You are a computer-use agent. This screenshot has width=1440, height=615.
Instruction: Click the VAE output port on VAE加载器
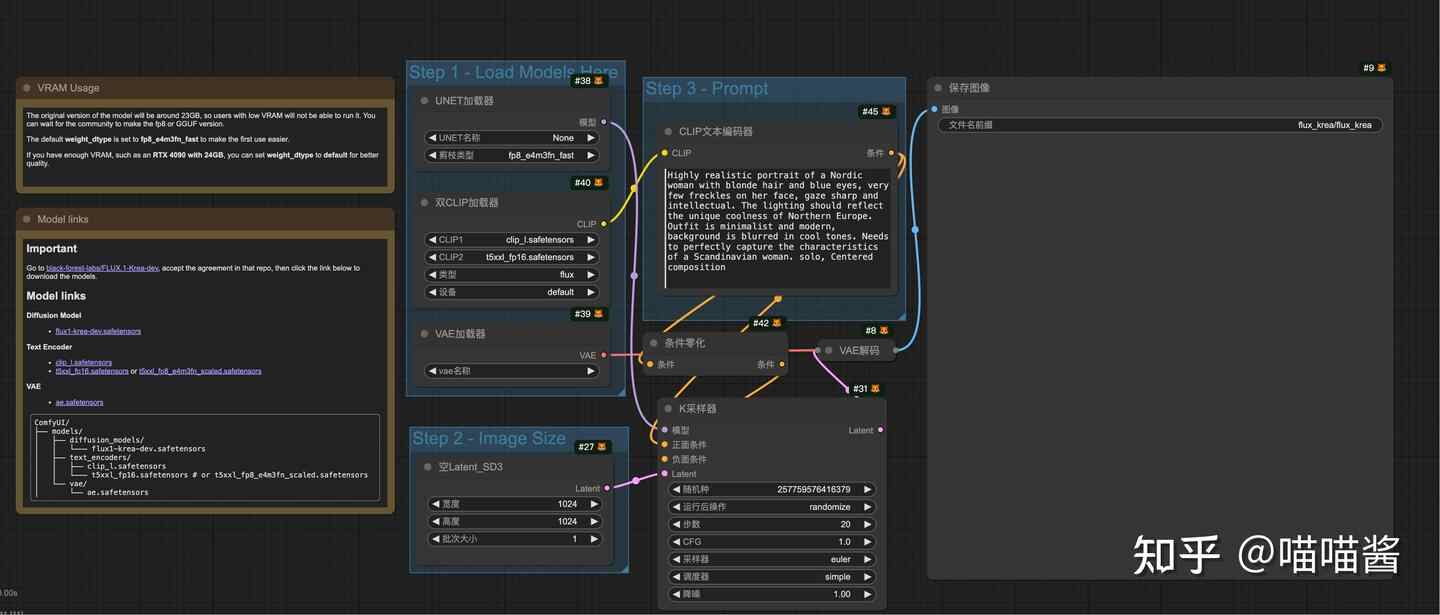604,355
